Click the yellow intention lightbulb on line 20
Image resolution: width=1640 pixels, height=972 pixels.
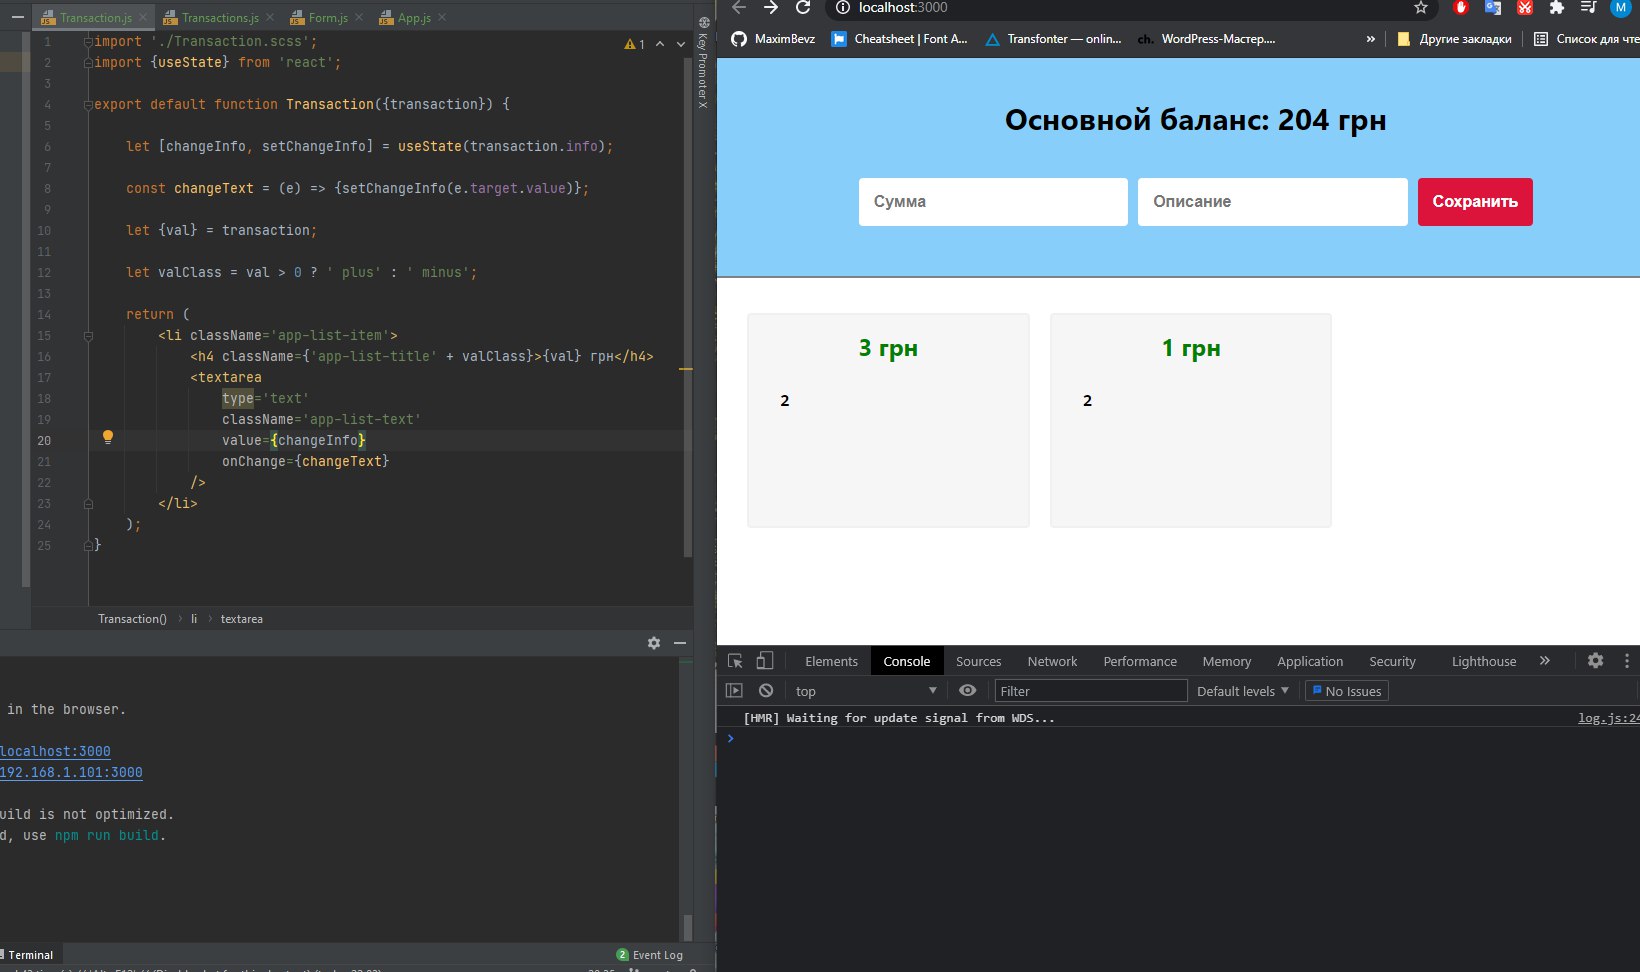pyautogui.click(x=108, y=437)
